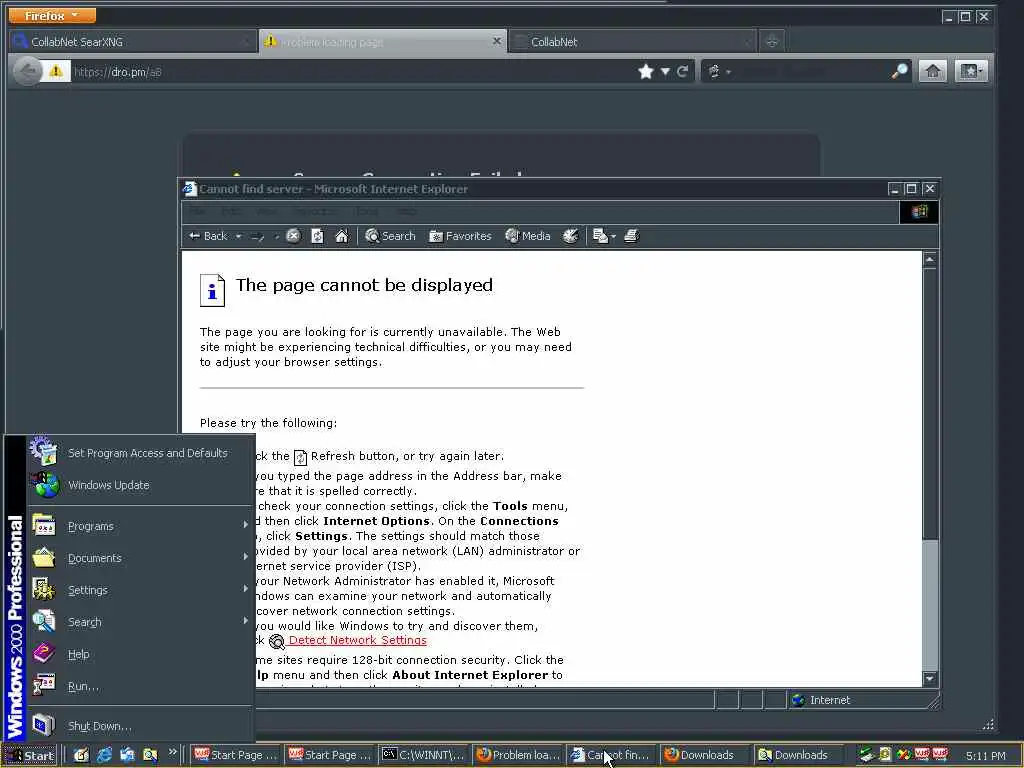Launch Windows Update from Start menu
Image resolution: width=1024 pixels, height=768 pixels.
pos(140,485)
